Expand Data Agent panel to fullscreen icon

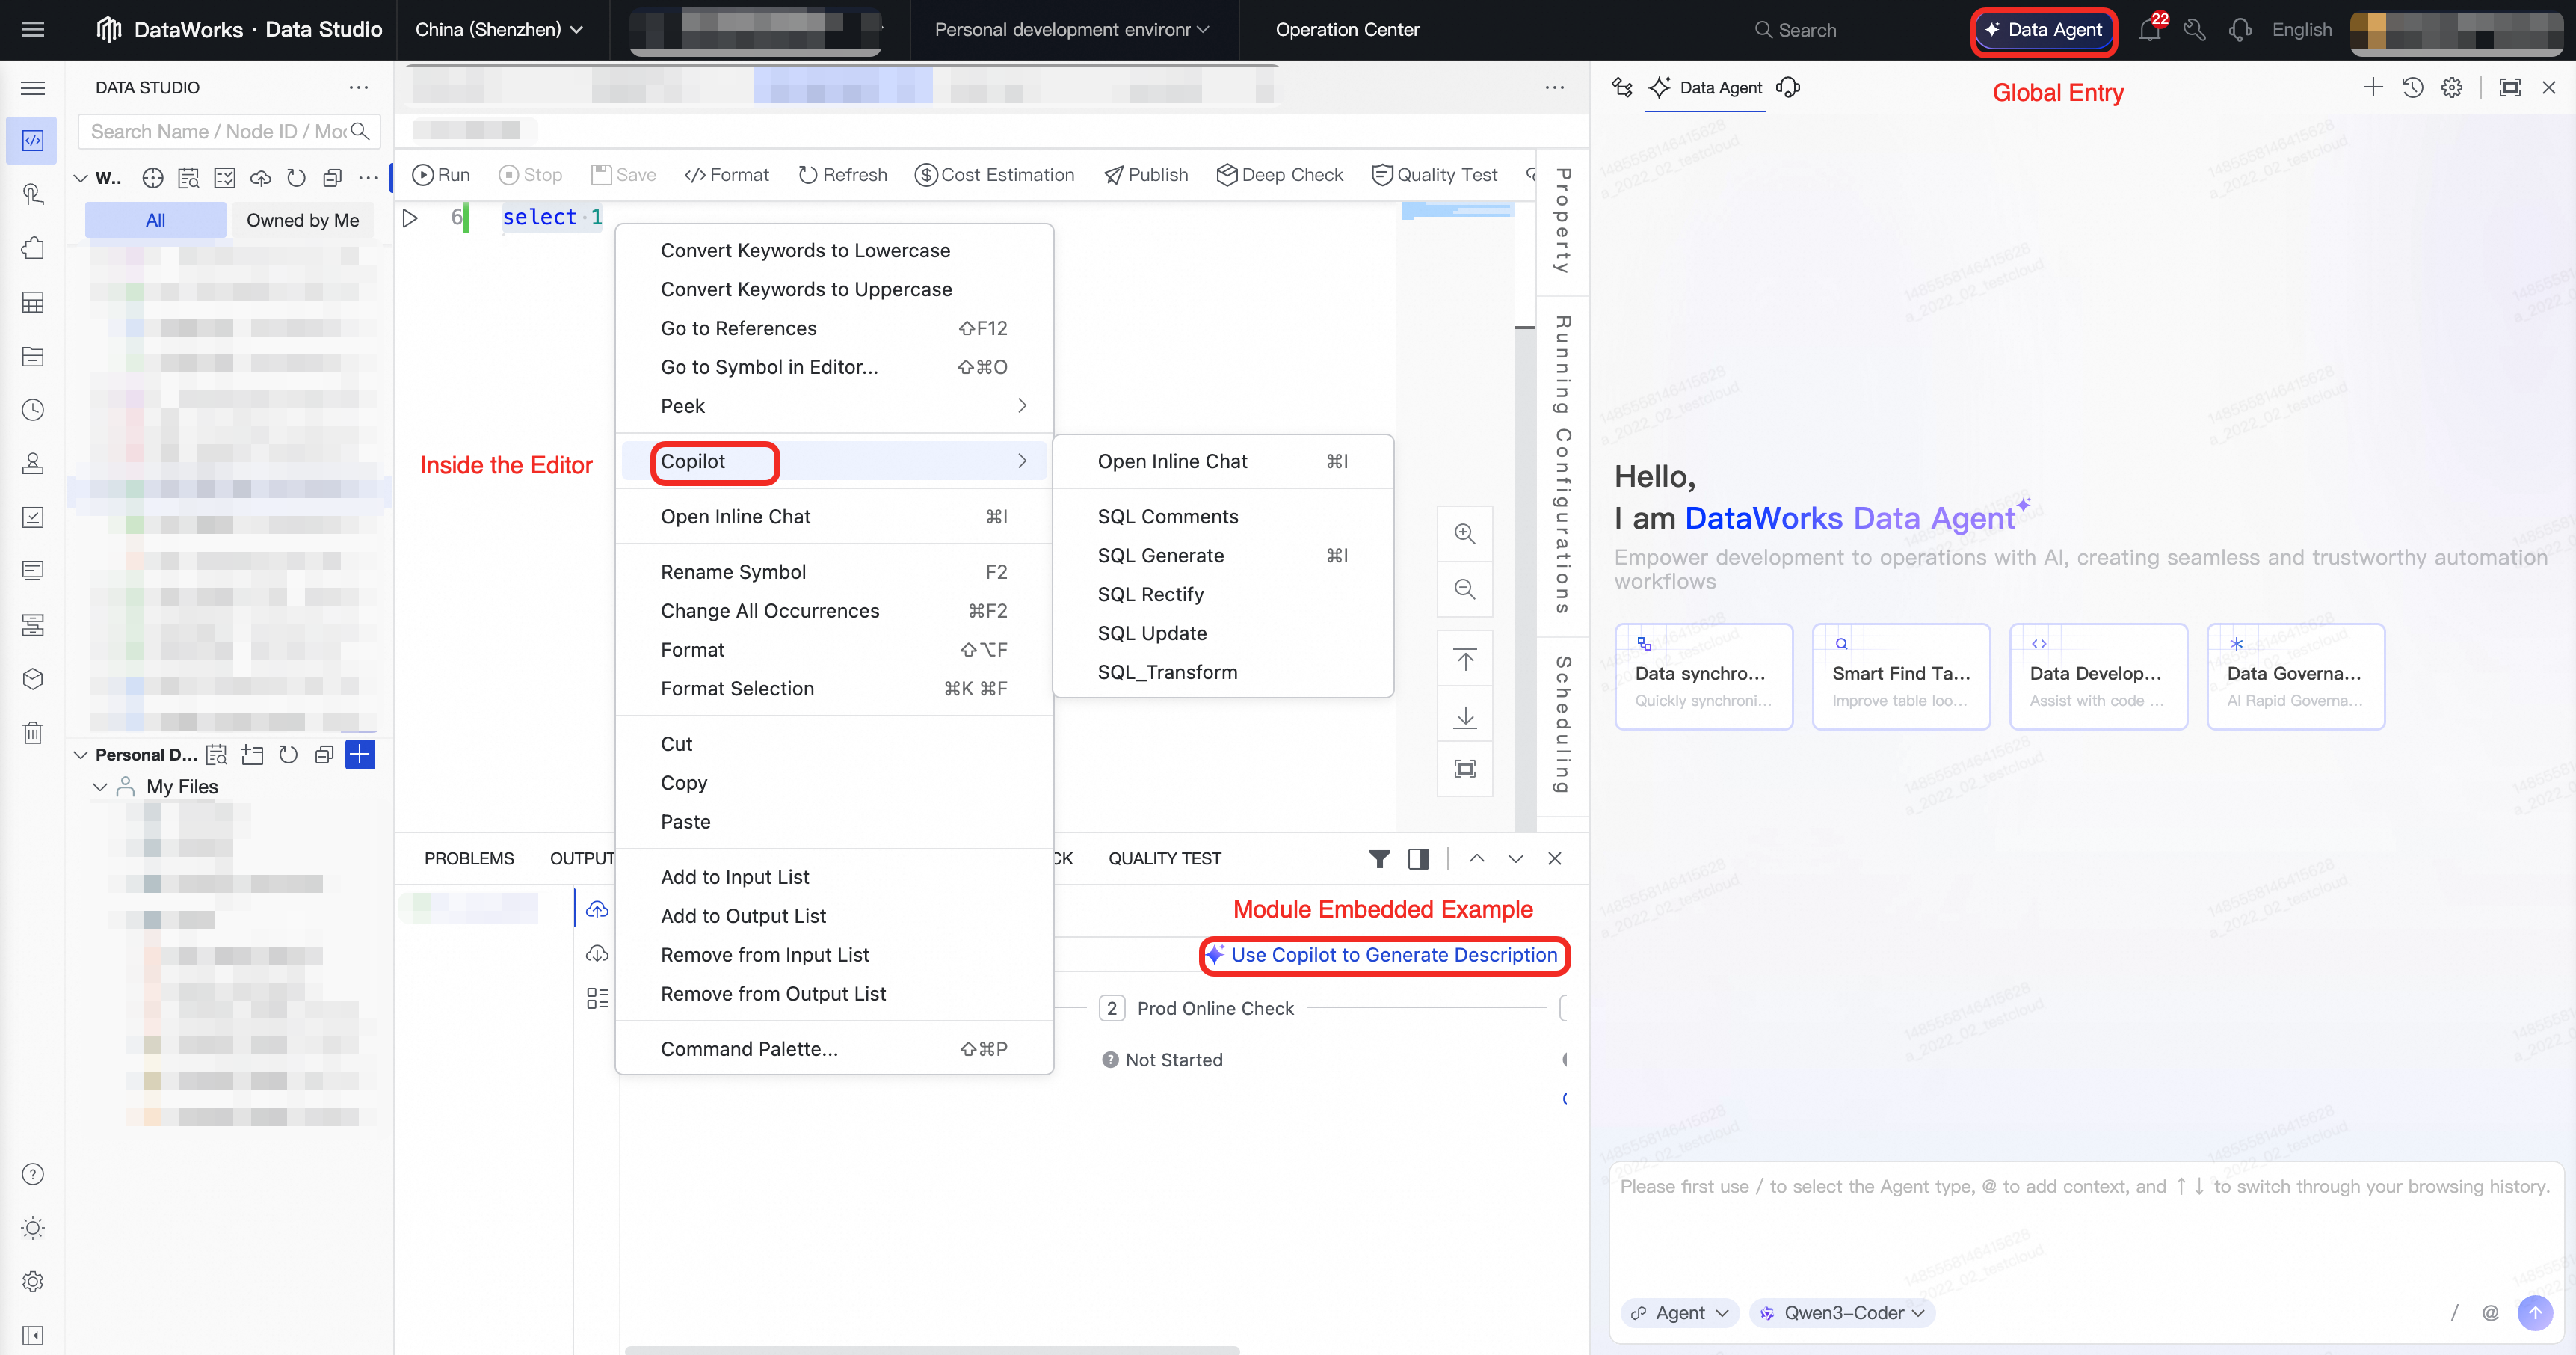[2509, 87]
